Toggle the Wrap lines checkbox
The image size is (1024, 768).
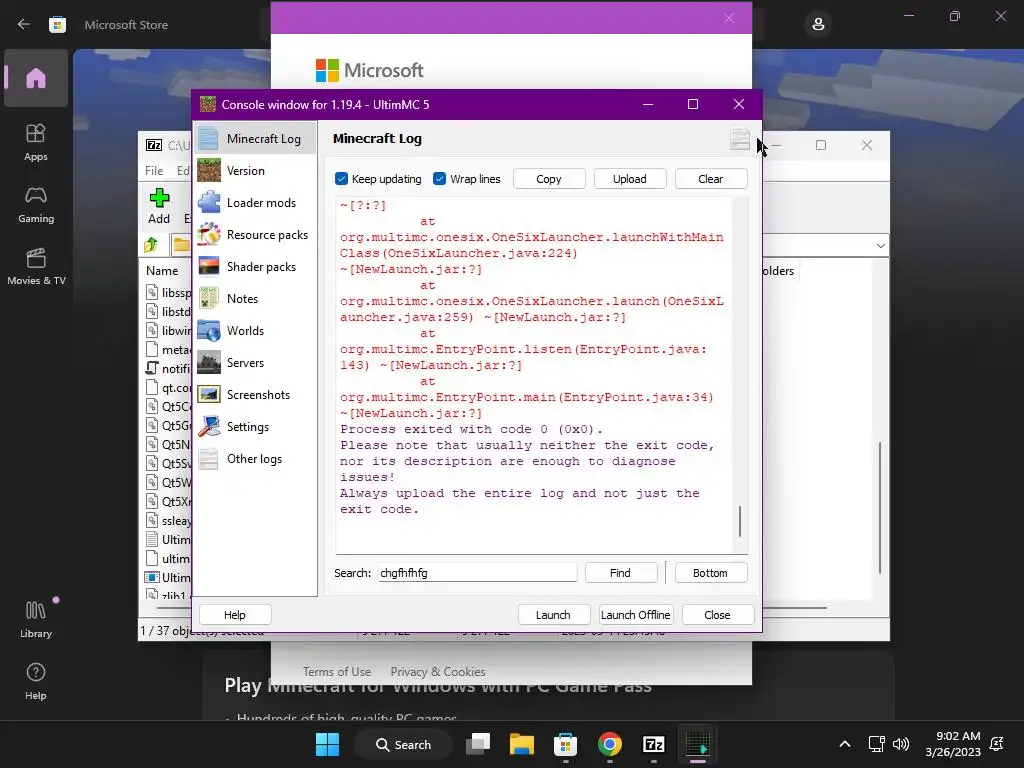pyautogui.click(x=440, y=179)
